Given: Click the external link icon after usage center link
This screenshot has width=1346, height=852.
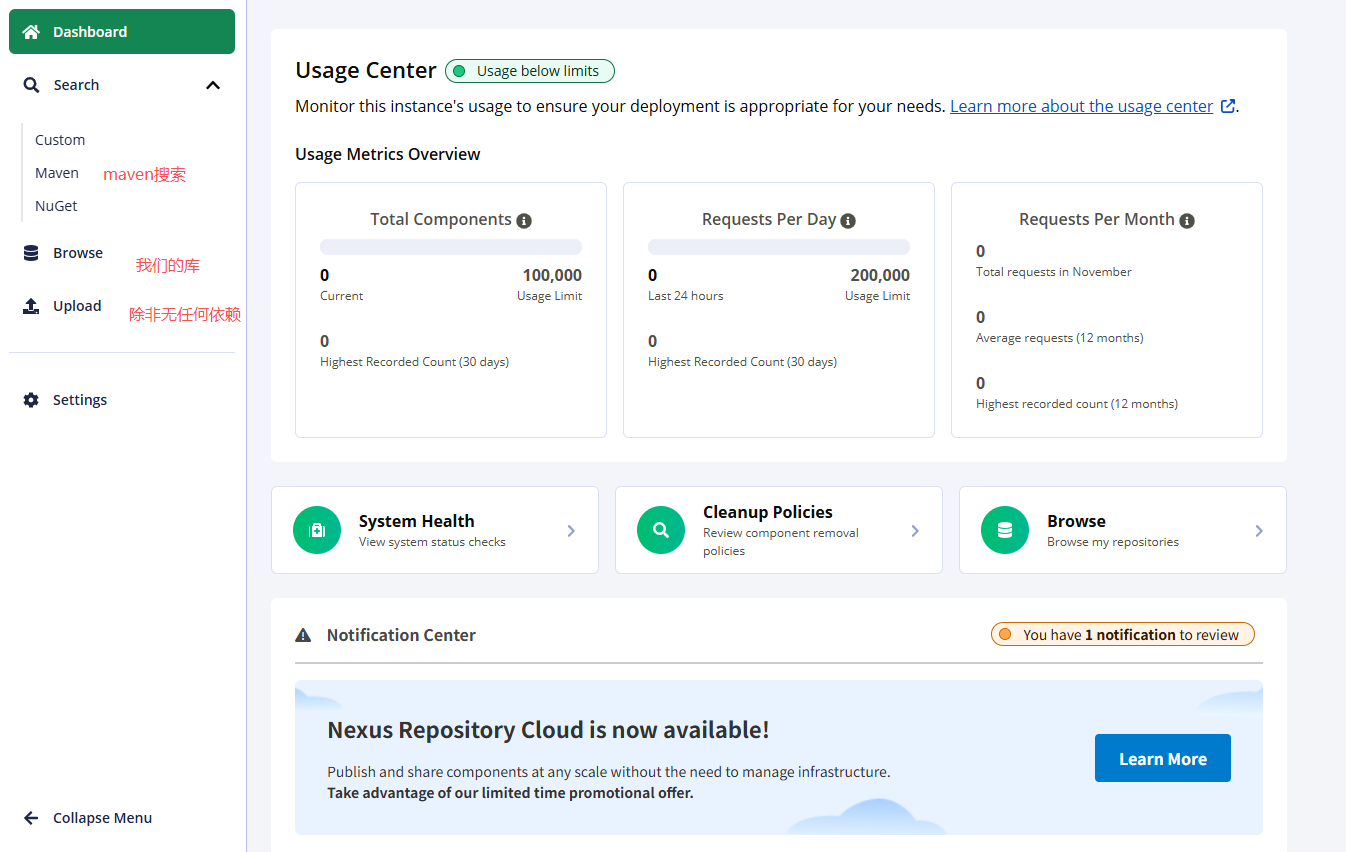Looking at the screenshot, I should [1228, 106].
